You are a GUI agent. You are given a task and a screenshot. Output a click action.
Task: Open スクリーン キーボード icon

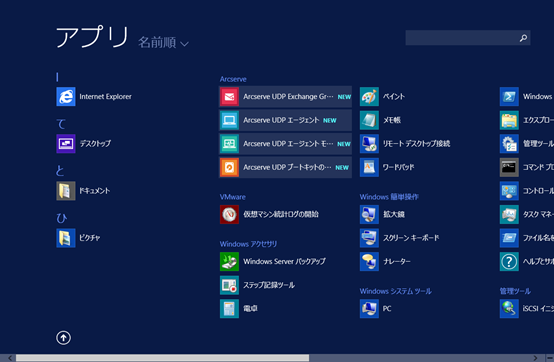point(369,238)
